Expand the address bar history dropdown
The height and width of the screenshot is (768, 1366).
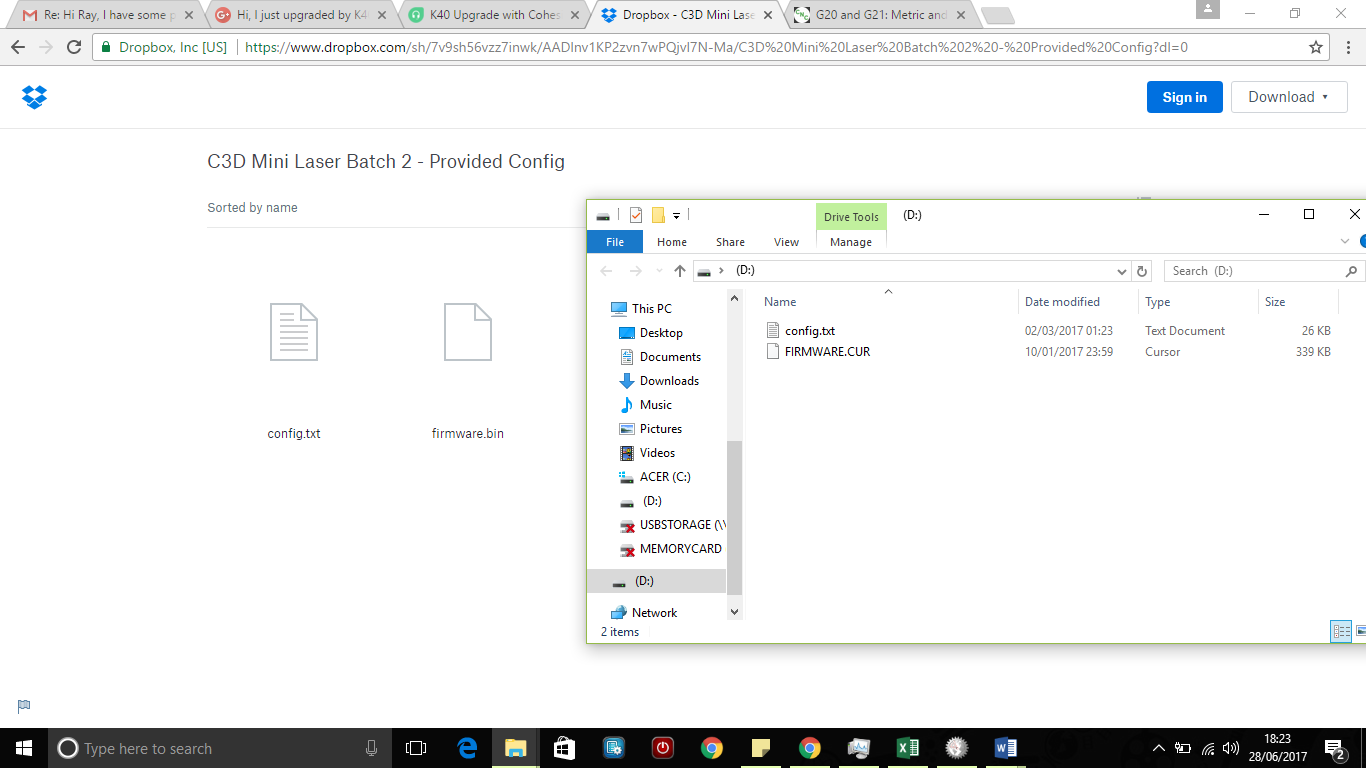point(1122,271)
